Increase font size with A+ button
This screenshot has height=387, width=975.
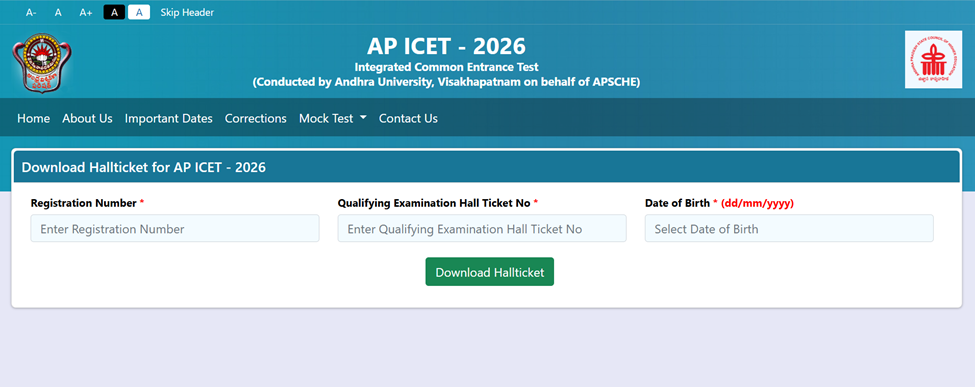point(86,12)
